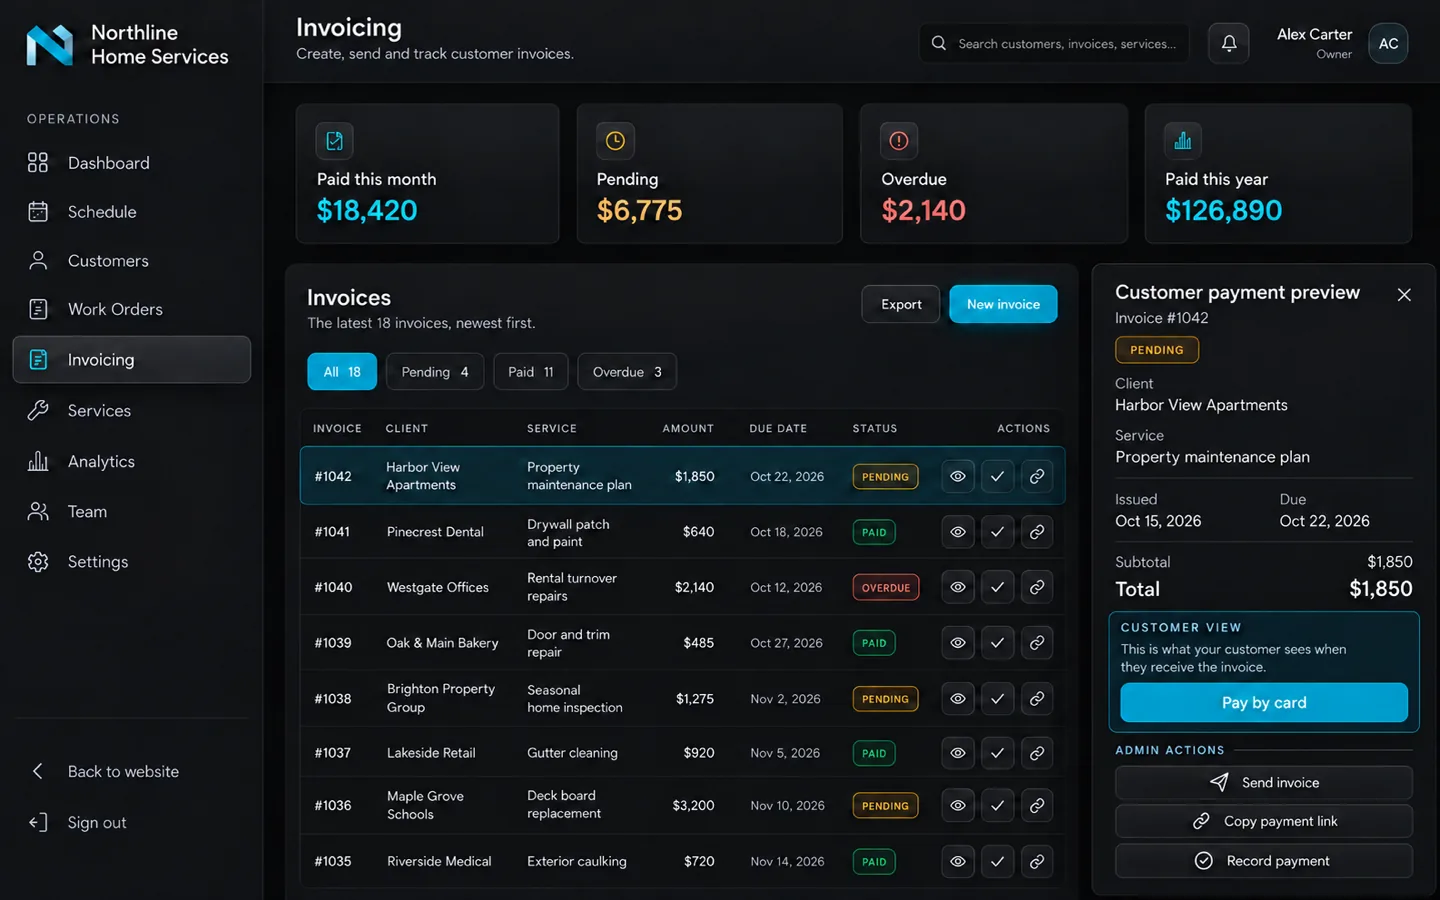Viewport: 1440px width, 900px height.
Task: Copy link icon for invoice #1039
Action: 1037,643
